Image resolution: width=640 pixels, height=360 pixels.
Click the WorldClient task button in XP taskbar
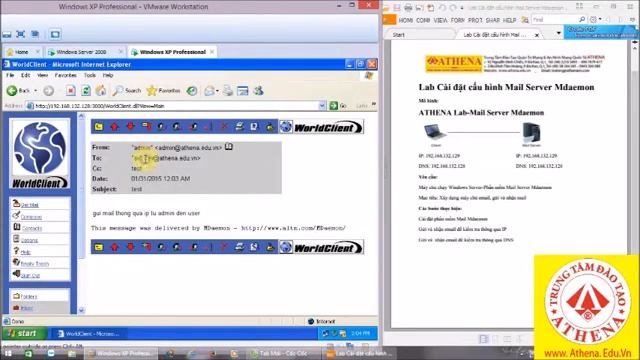[x=89, y=333]
